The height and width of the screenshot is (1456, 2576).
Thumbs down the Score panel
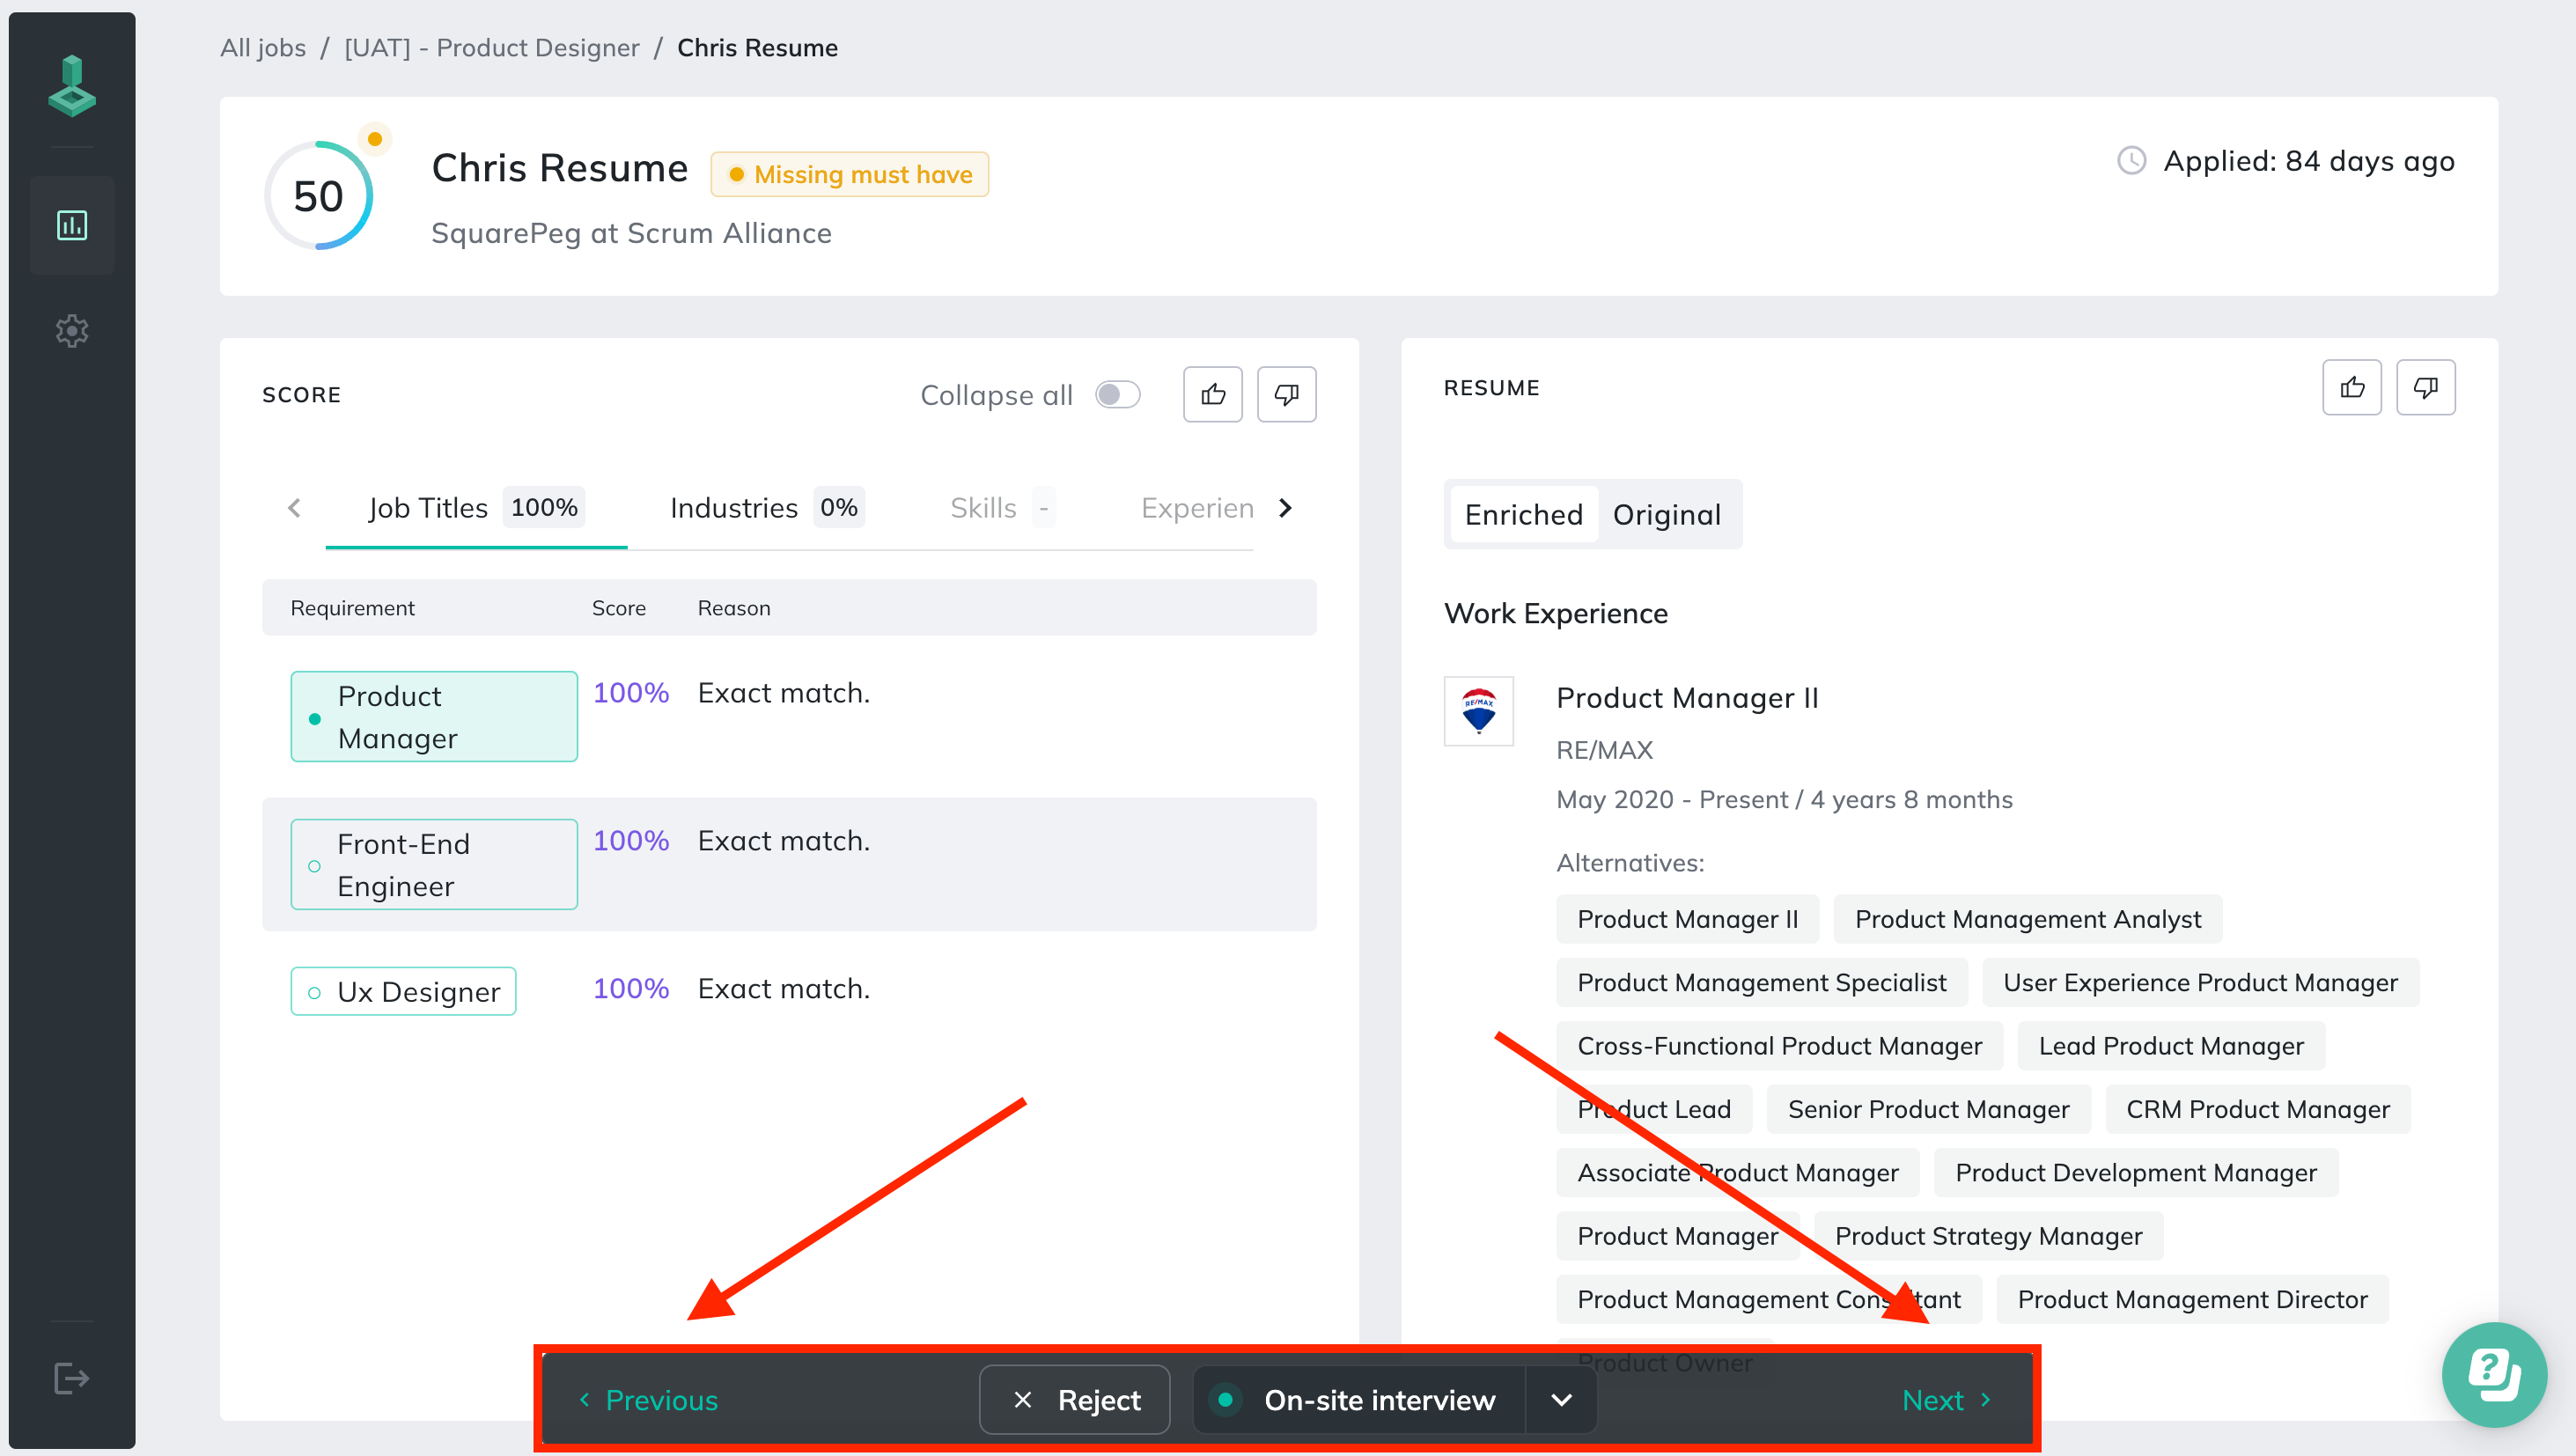(x=1286, y=395)
